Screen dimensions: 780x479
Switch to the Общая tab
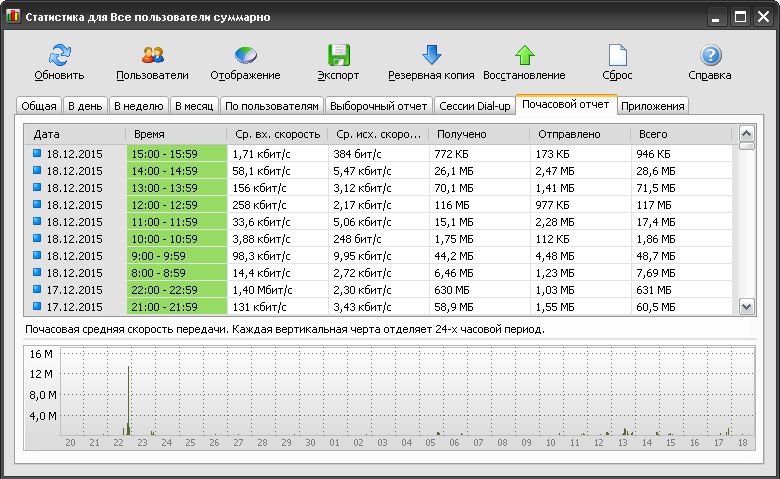tap(39, 106)
